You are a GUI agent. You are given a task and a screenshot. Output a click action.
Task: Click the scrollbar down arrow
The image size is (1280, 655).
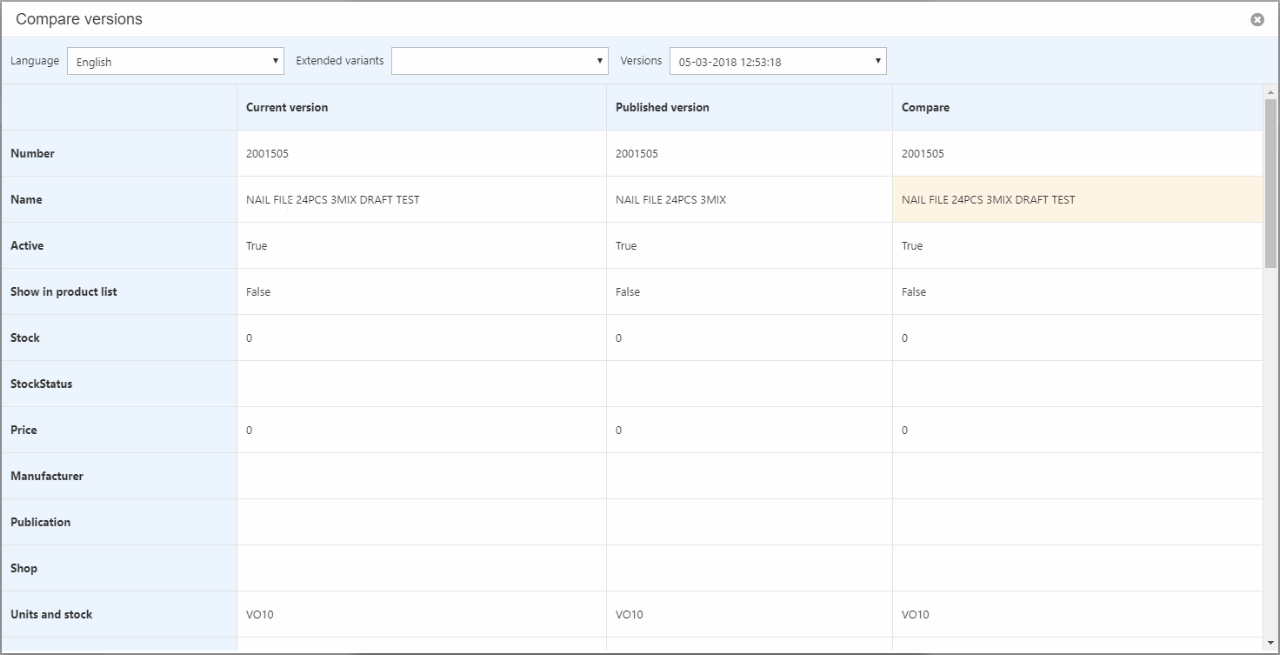point(1270,641)
